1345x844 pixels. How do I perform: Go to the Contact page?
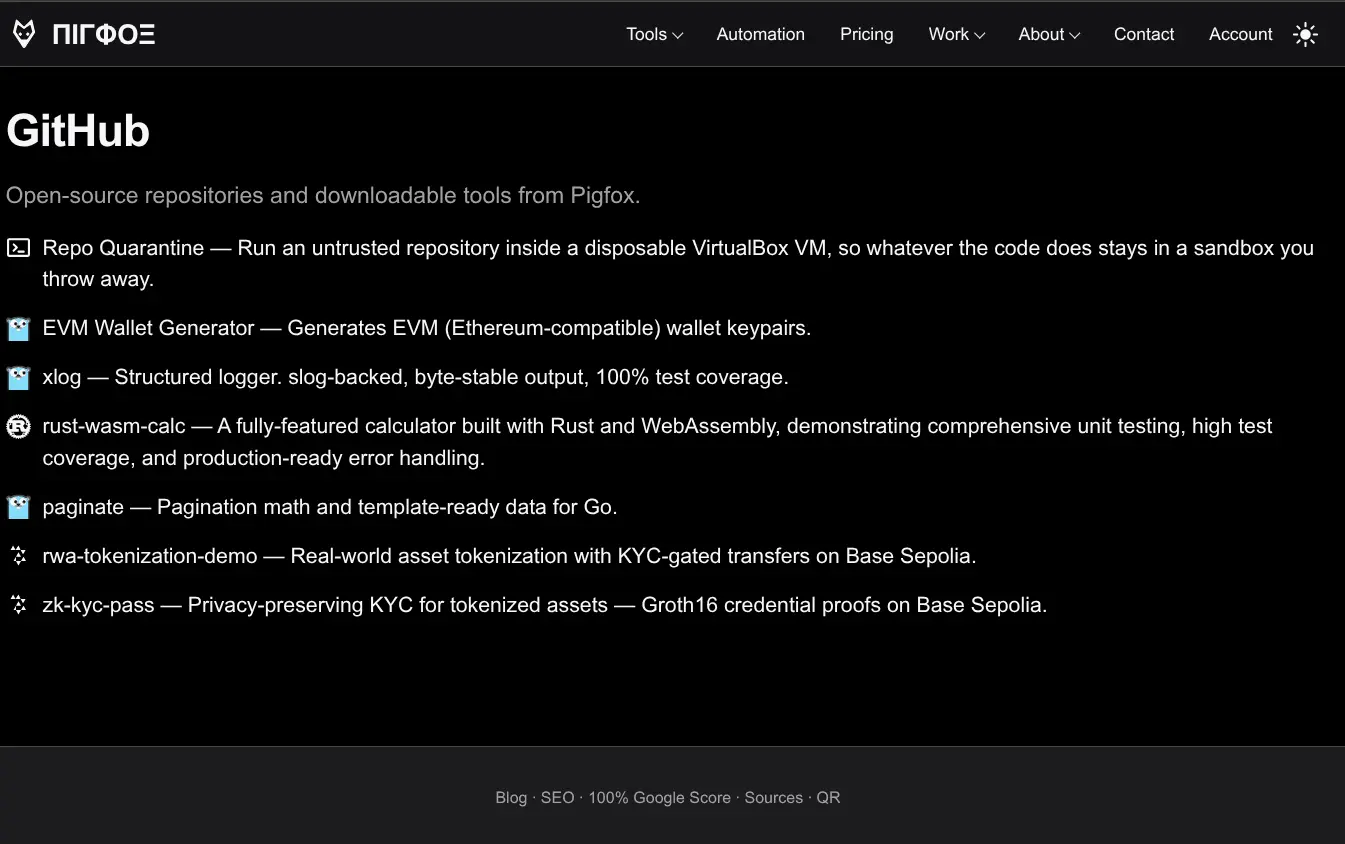point(1144,34)
